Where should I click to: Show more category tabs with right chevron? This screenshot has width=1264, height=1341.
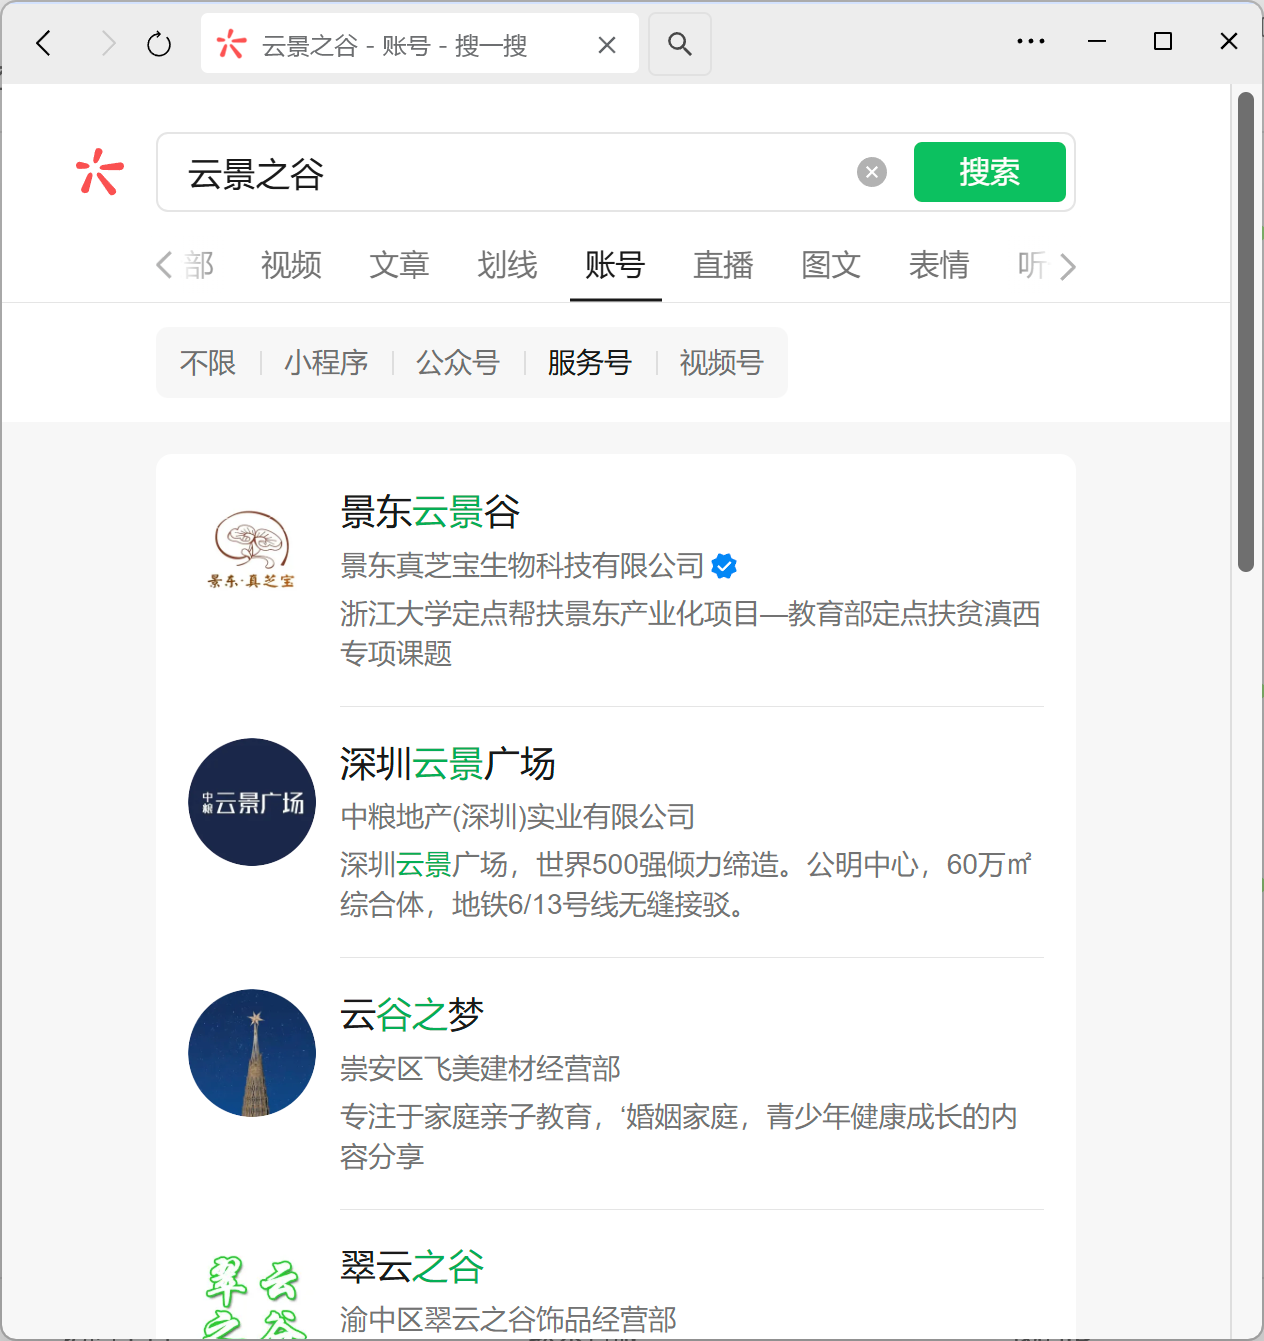1067,266
